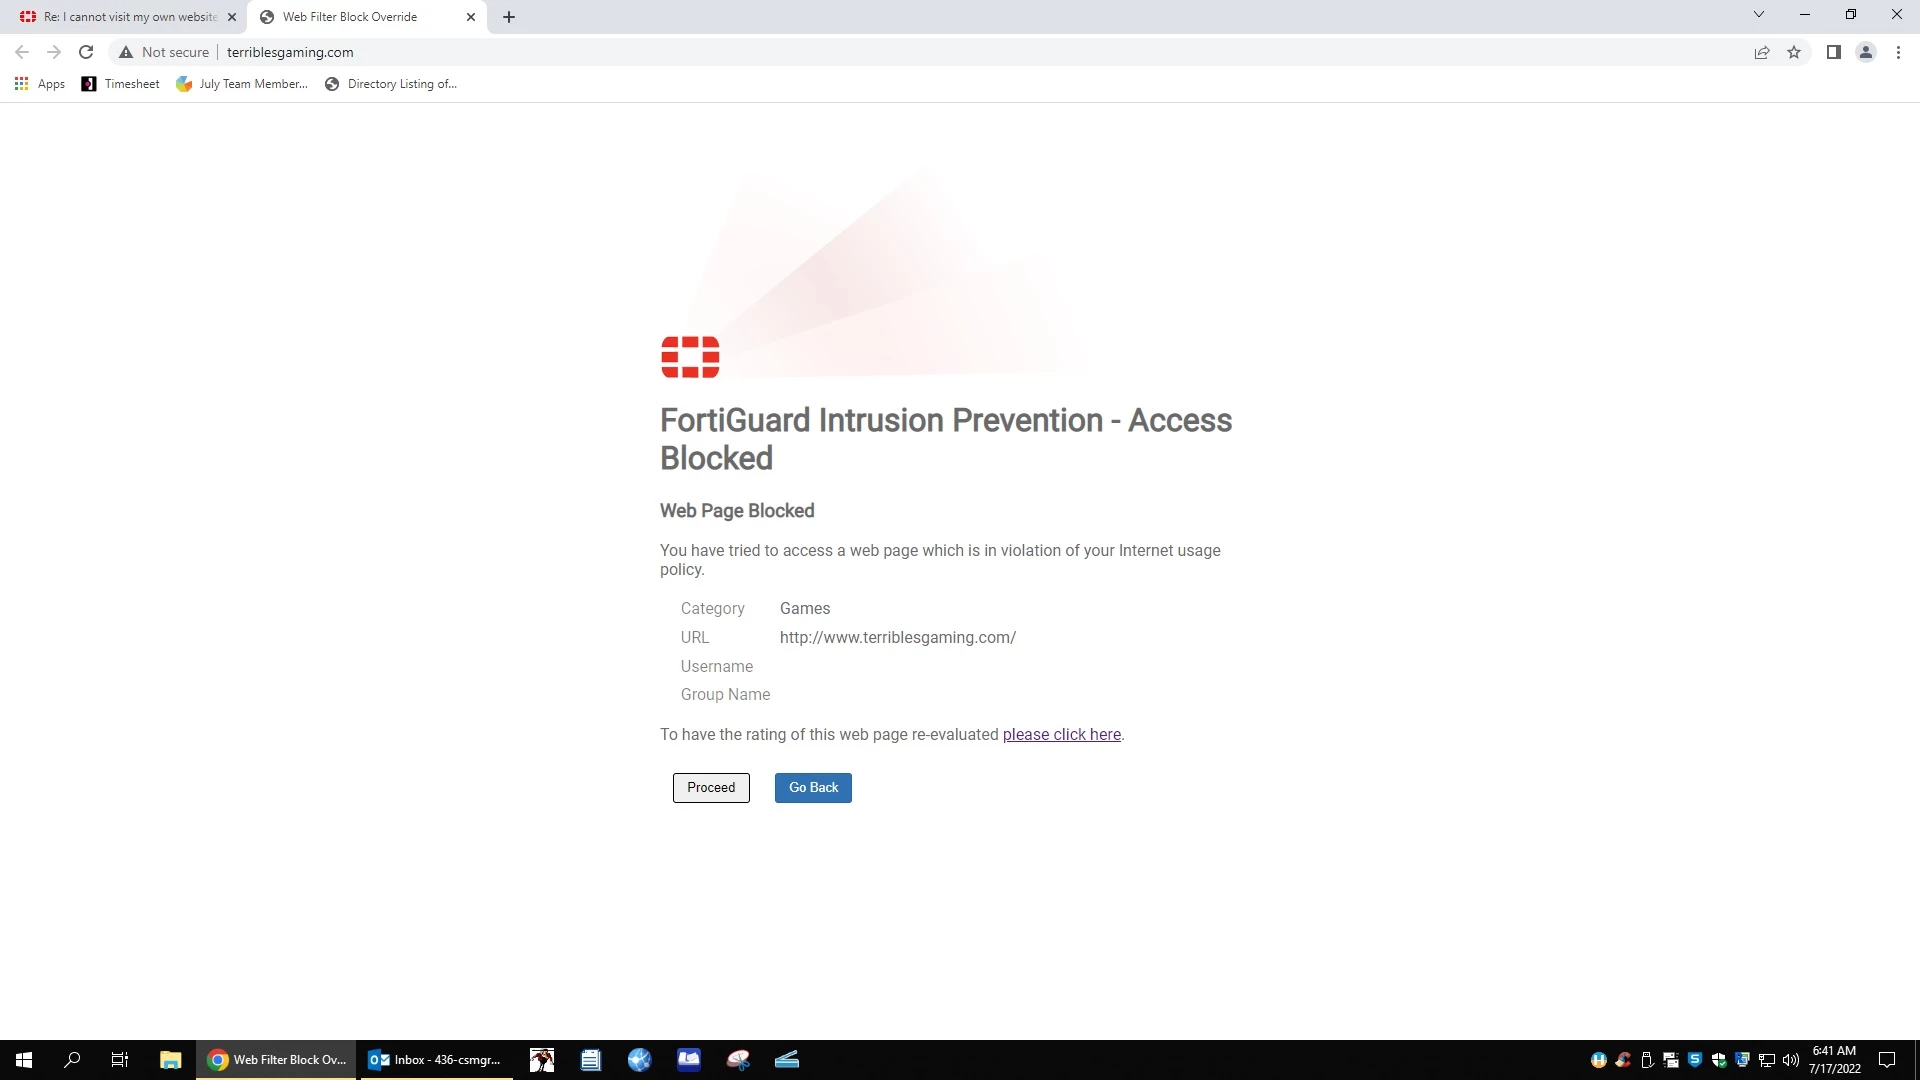Open the network connection tray icon
This screenshot has width=1920, height=1080.
click(1767, 1060)
